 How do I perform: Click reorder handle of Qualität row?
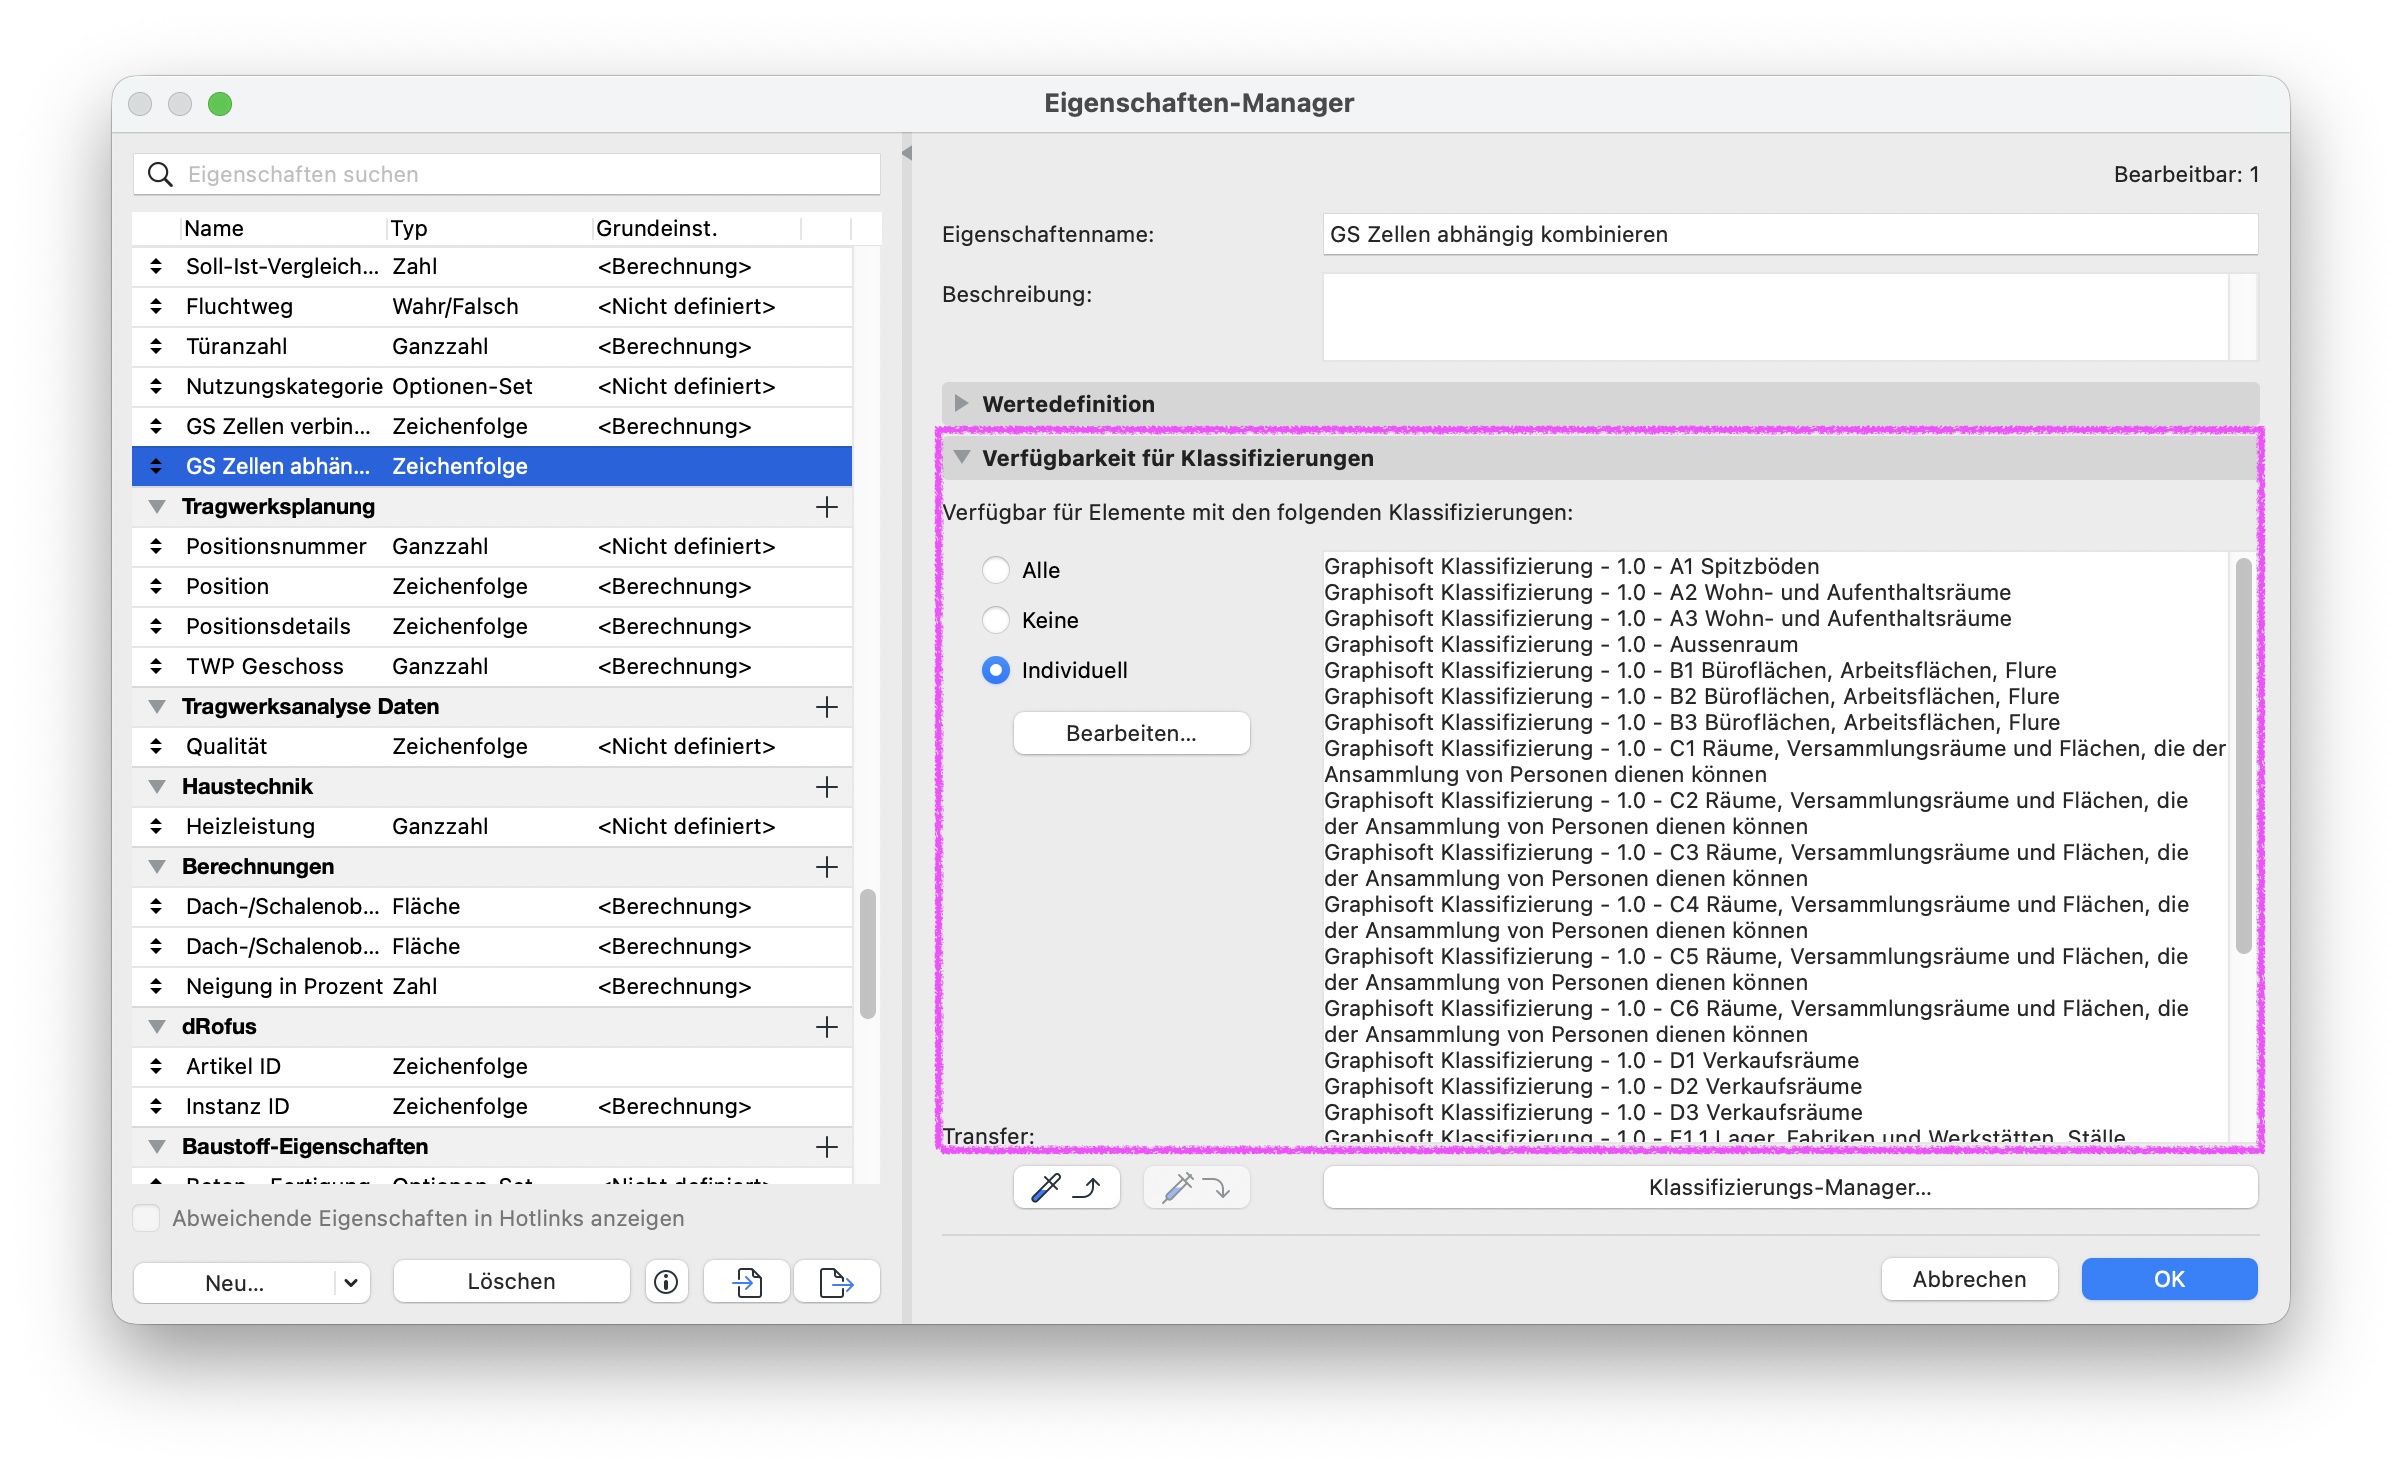click(x=156, y=746)
